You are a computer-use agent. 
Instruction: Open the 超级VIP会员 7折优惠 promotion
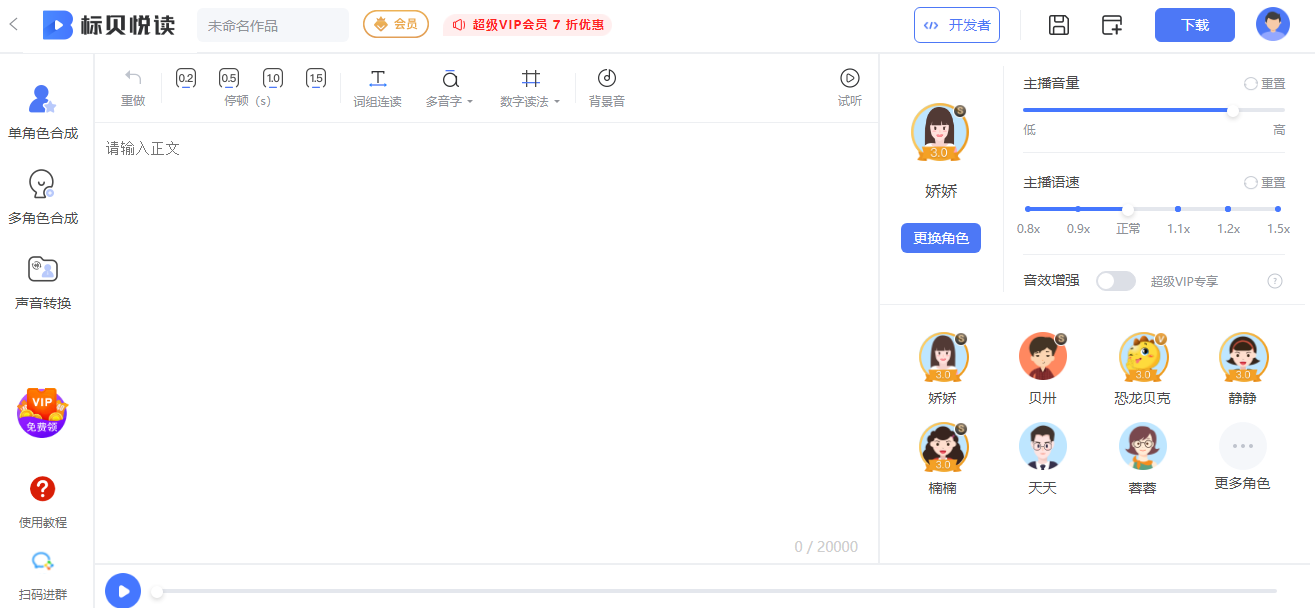click(x=527, y=25)
